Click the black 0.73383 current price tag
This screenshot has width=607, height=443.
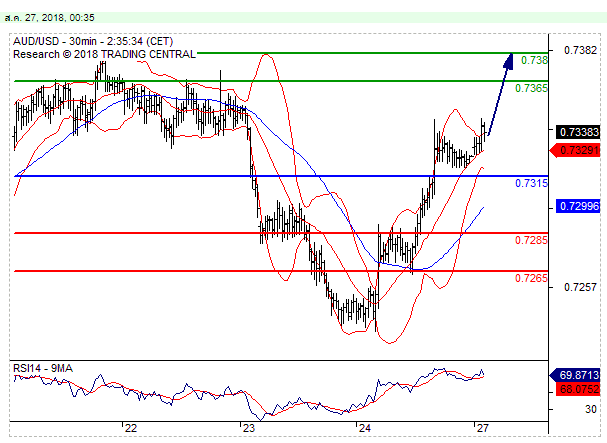pyautogui.click(x=578, y=132)
